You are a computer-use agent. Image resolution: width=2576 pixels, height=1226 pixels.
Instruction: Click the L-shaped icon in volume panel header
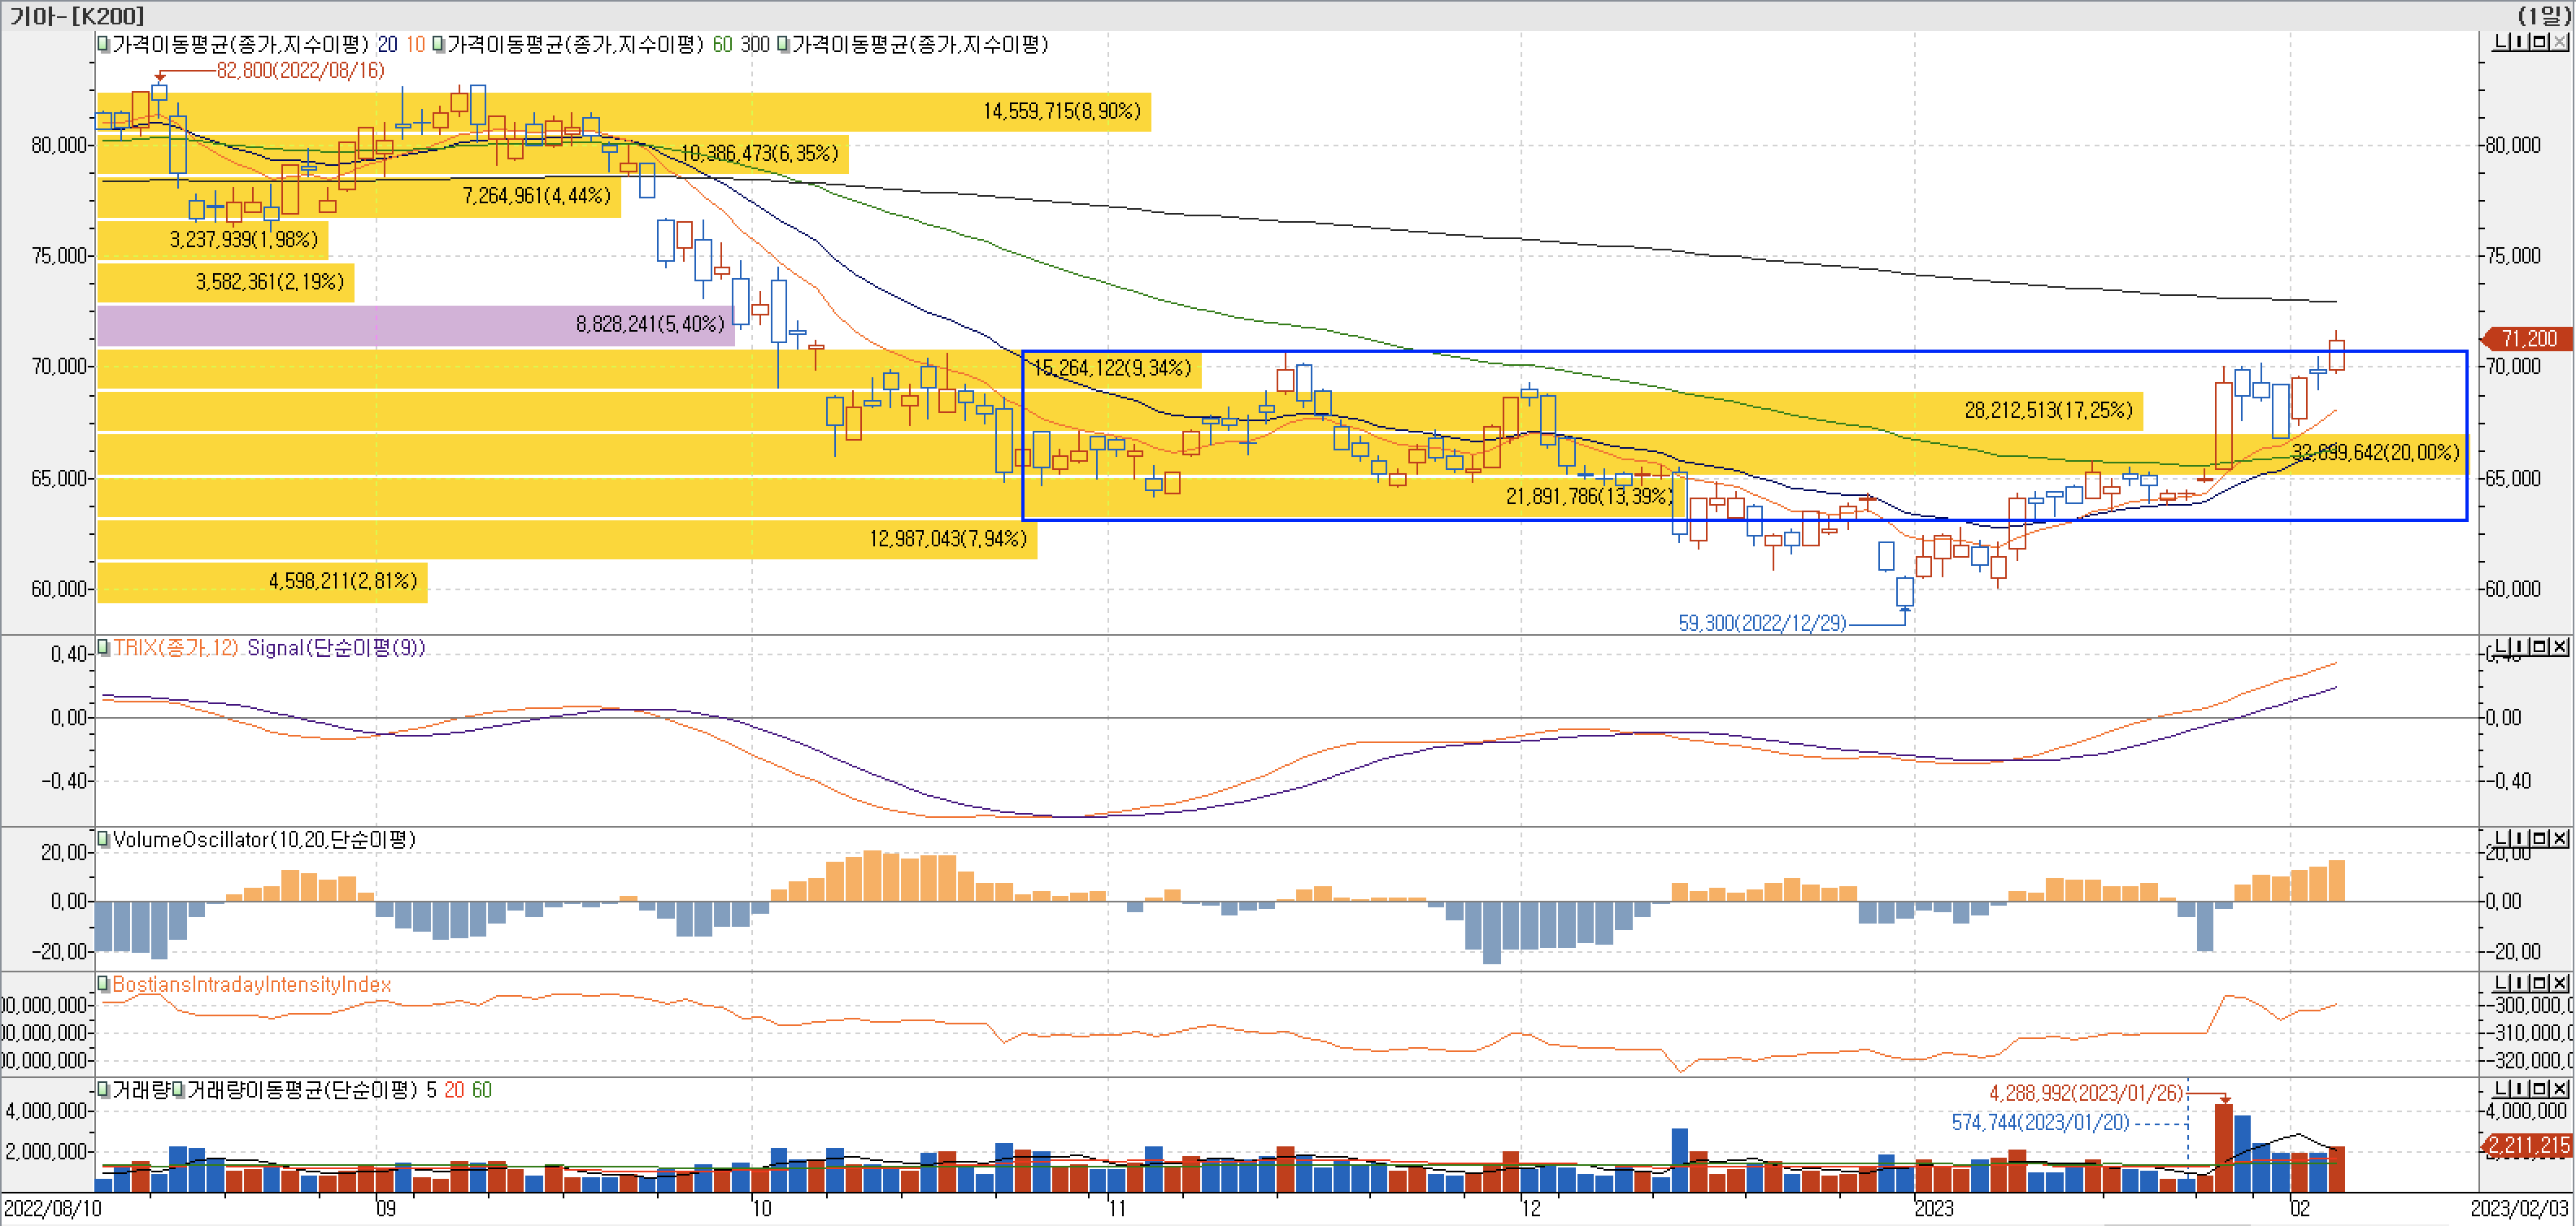pyautogui.click(x=2502, y=1088)
